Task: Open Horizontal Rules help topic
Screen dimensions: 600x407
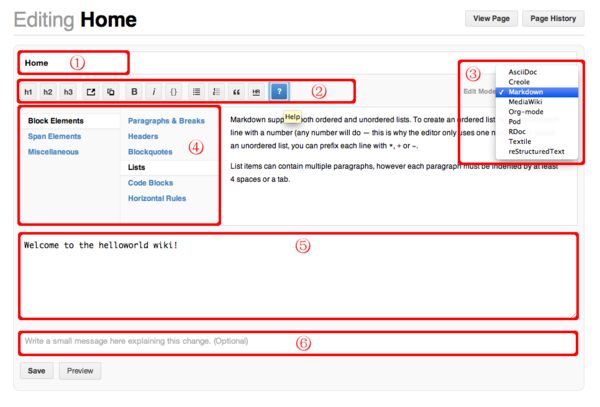Action: pyautogui.click(x=157, y=199)
